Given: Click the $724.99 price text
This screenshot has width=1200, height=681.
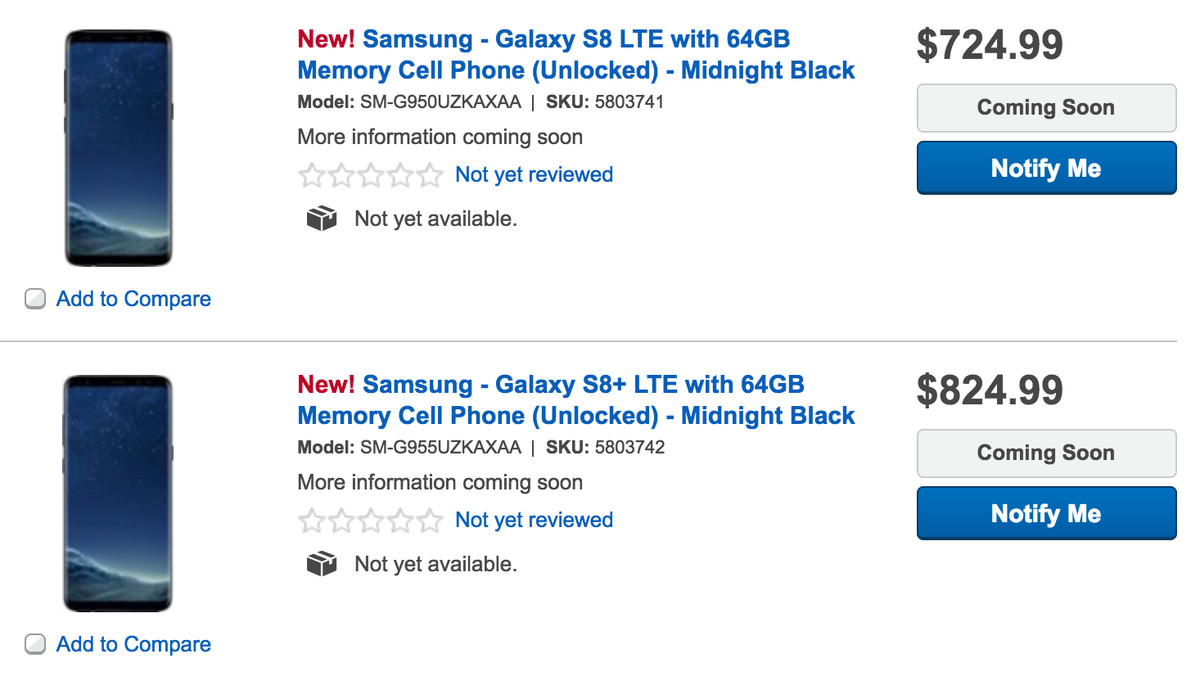Looking at the screenshot, I should (x=990, y=45).
